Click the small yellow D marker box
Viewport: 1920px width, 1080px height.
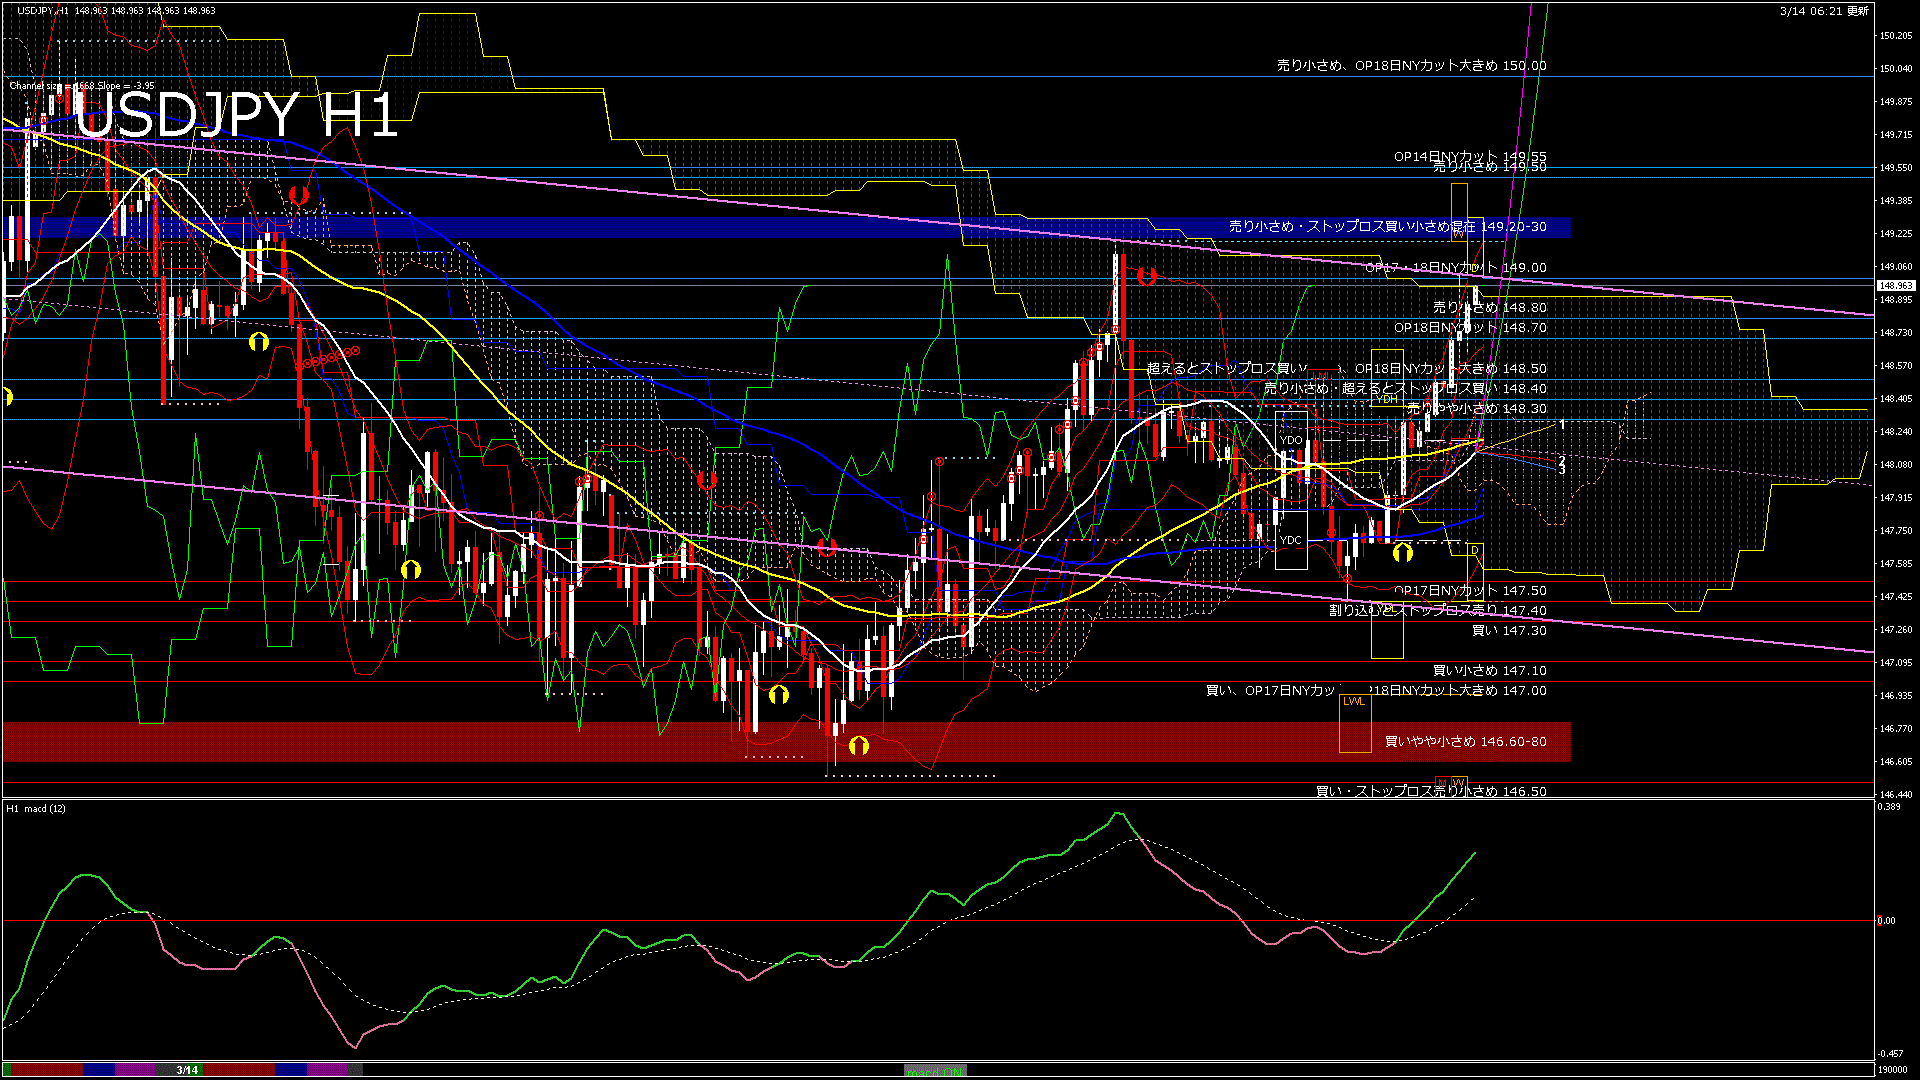(1474, 550)
